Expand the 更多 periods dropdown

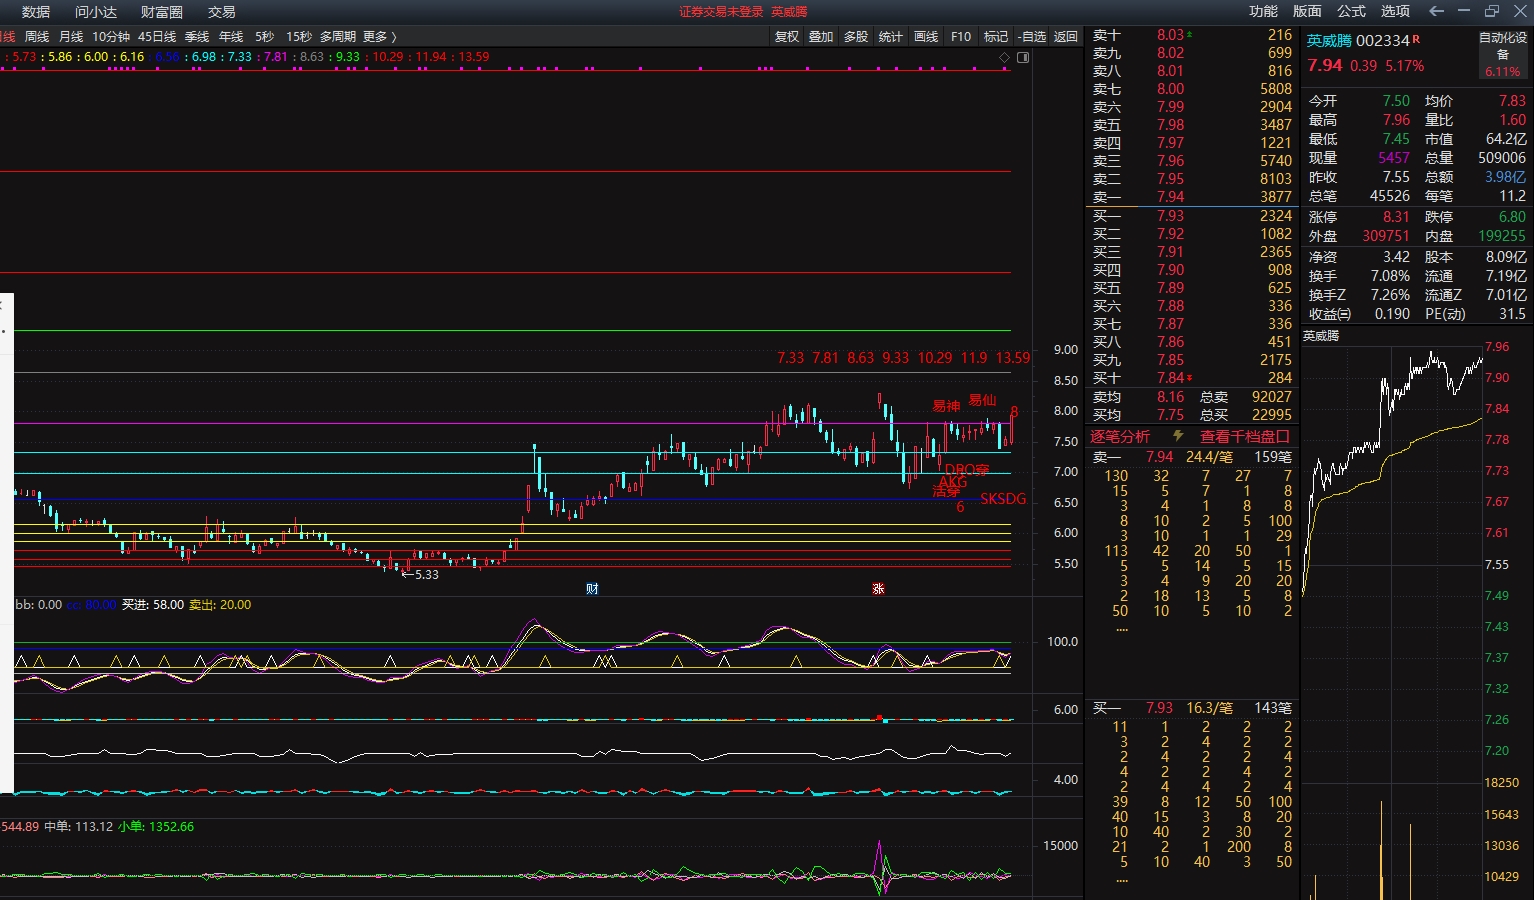point(379,37)
